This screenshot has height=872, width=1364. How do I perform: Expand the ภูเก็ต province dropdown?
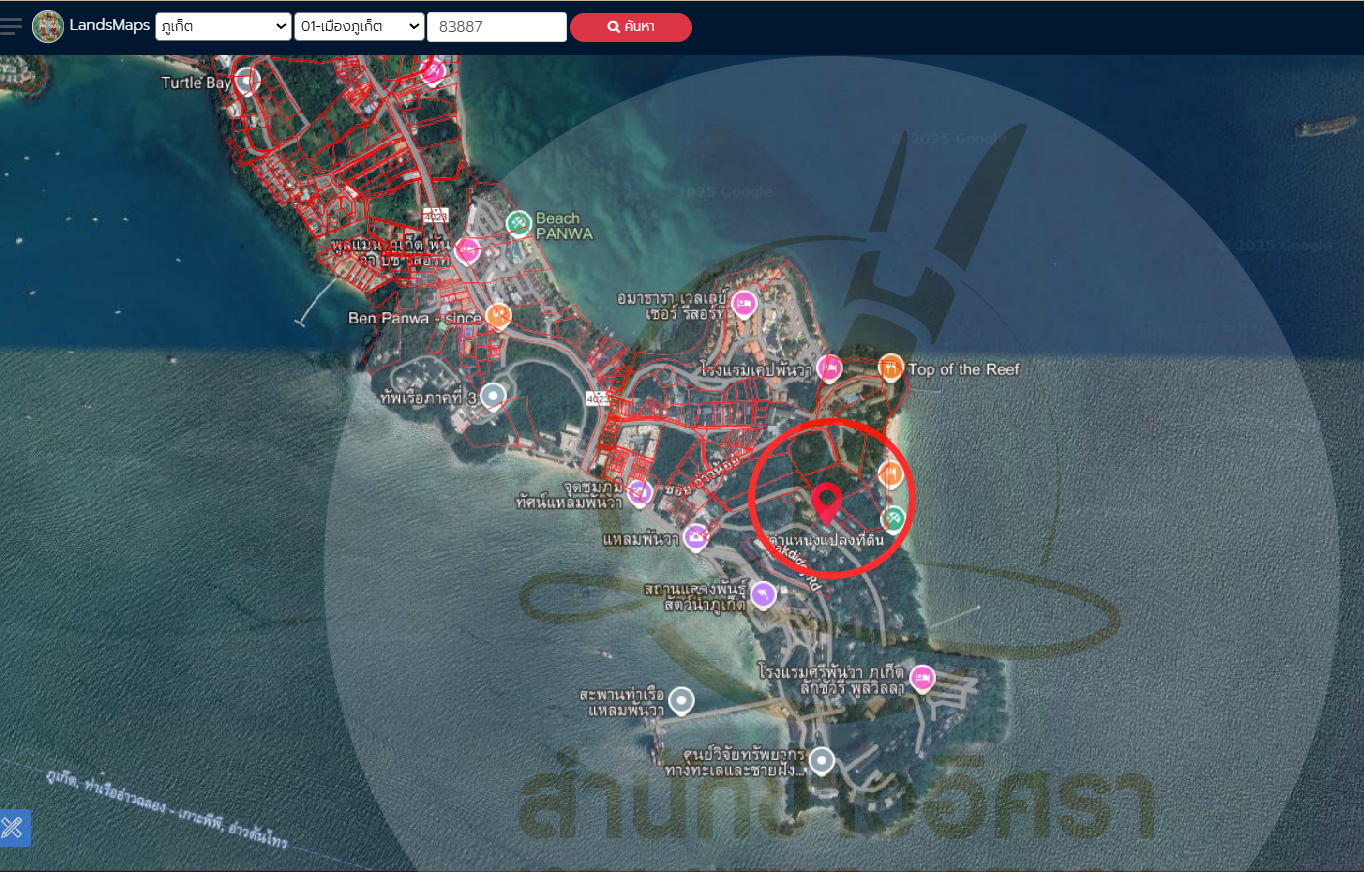[223, 27]
